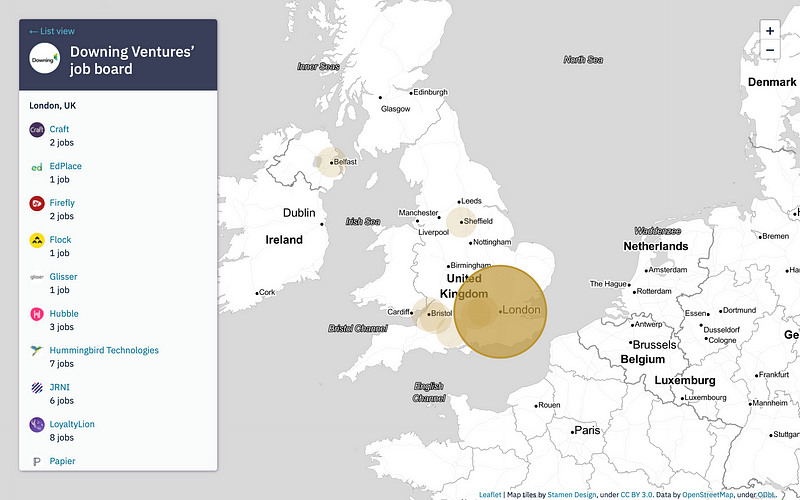This screenshot has width=800, height=500.
Task: Click the EdPlace logo icon
Action: tap(36, 166)
